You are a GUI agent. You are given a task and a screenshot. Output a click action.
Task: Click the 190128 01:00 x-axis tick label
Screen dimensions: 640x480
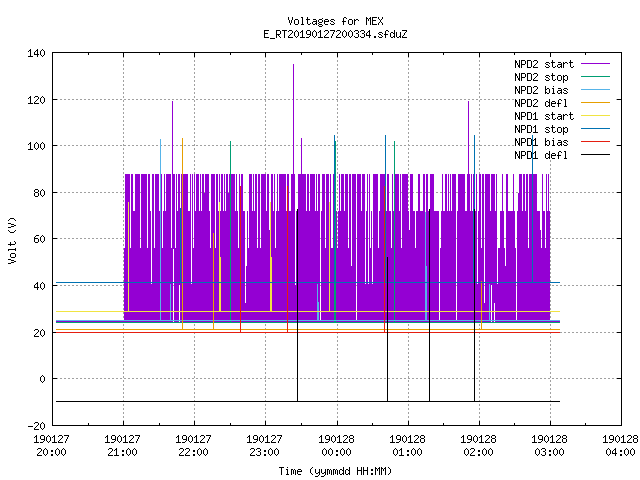click(407, 446)
